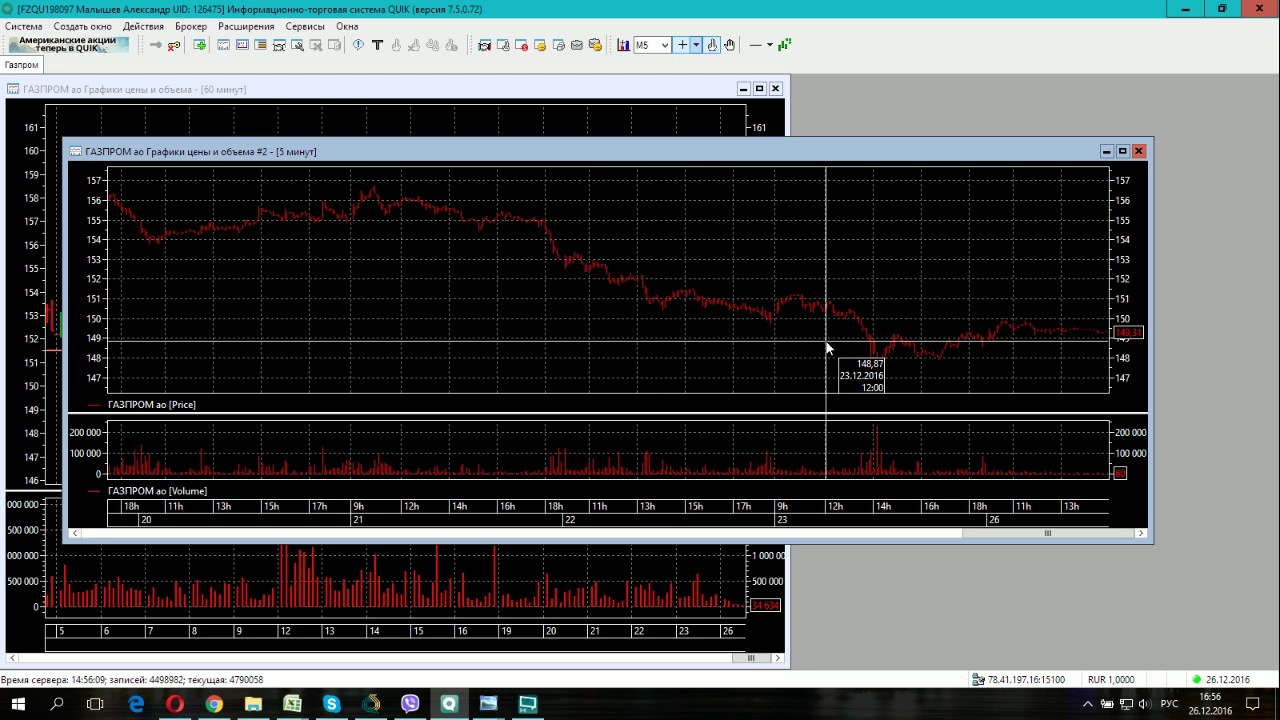This screenshot has height=720, width=1280.
Task: Launch Google Chrome from the taskbar
Action: point(214,704)
